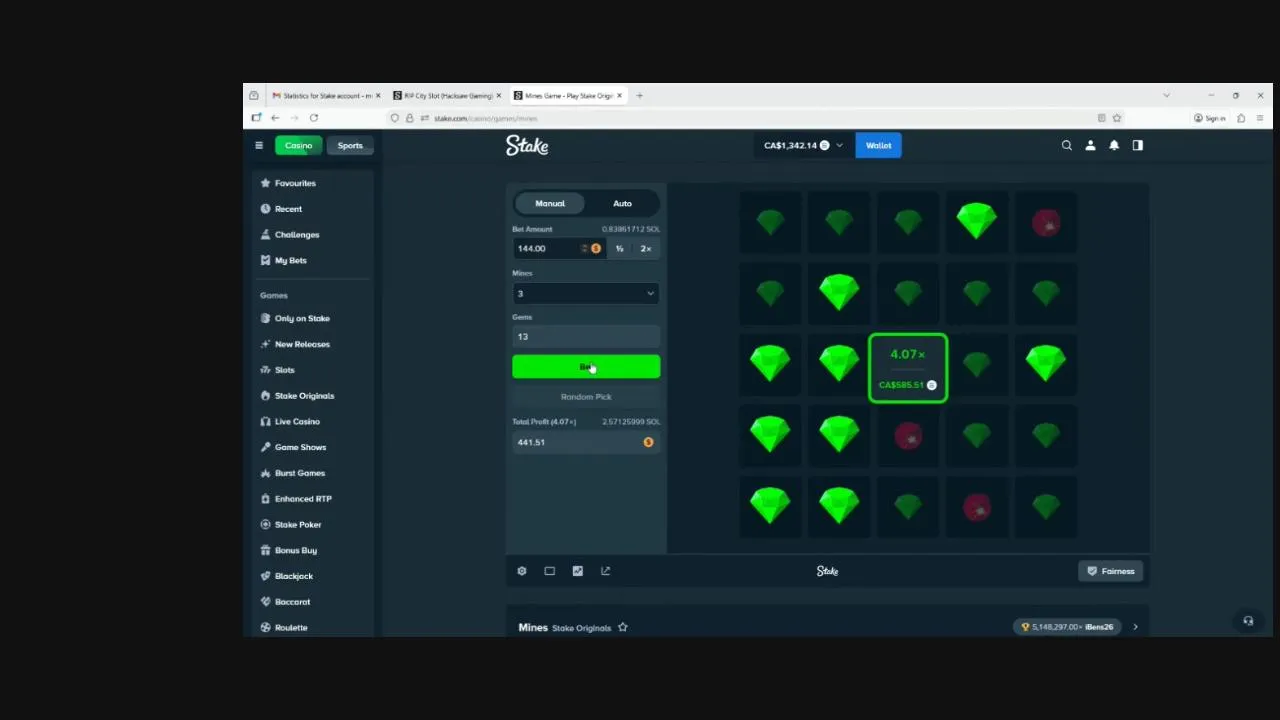Viewport: 1280px width, 720px height.
Task: Switch to RIP City Slot browser tab
Action: point(447,96)
